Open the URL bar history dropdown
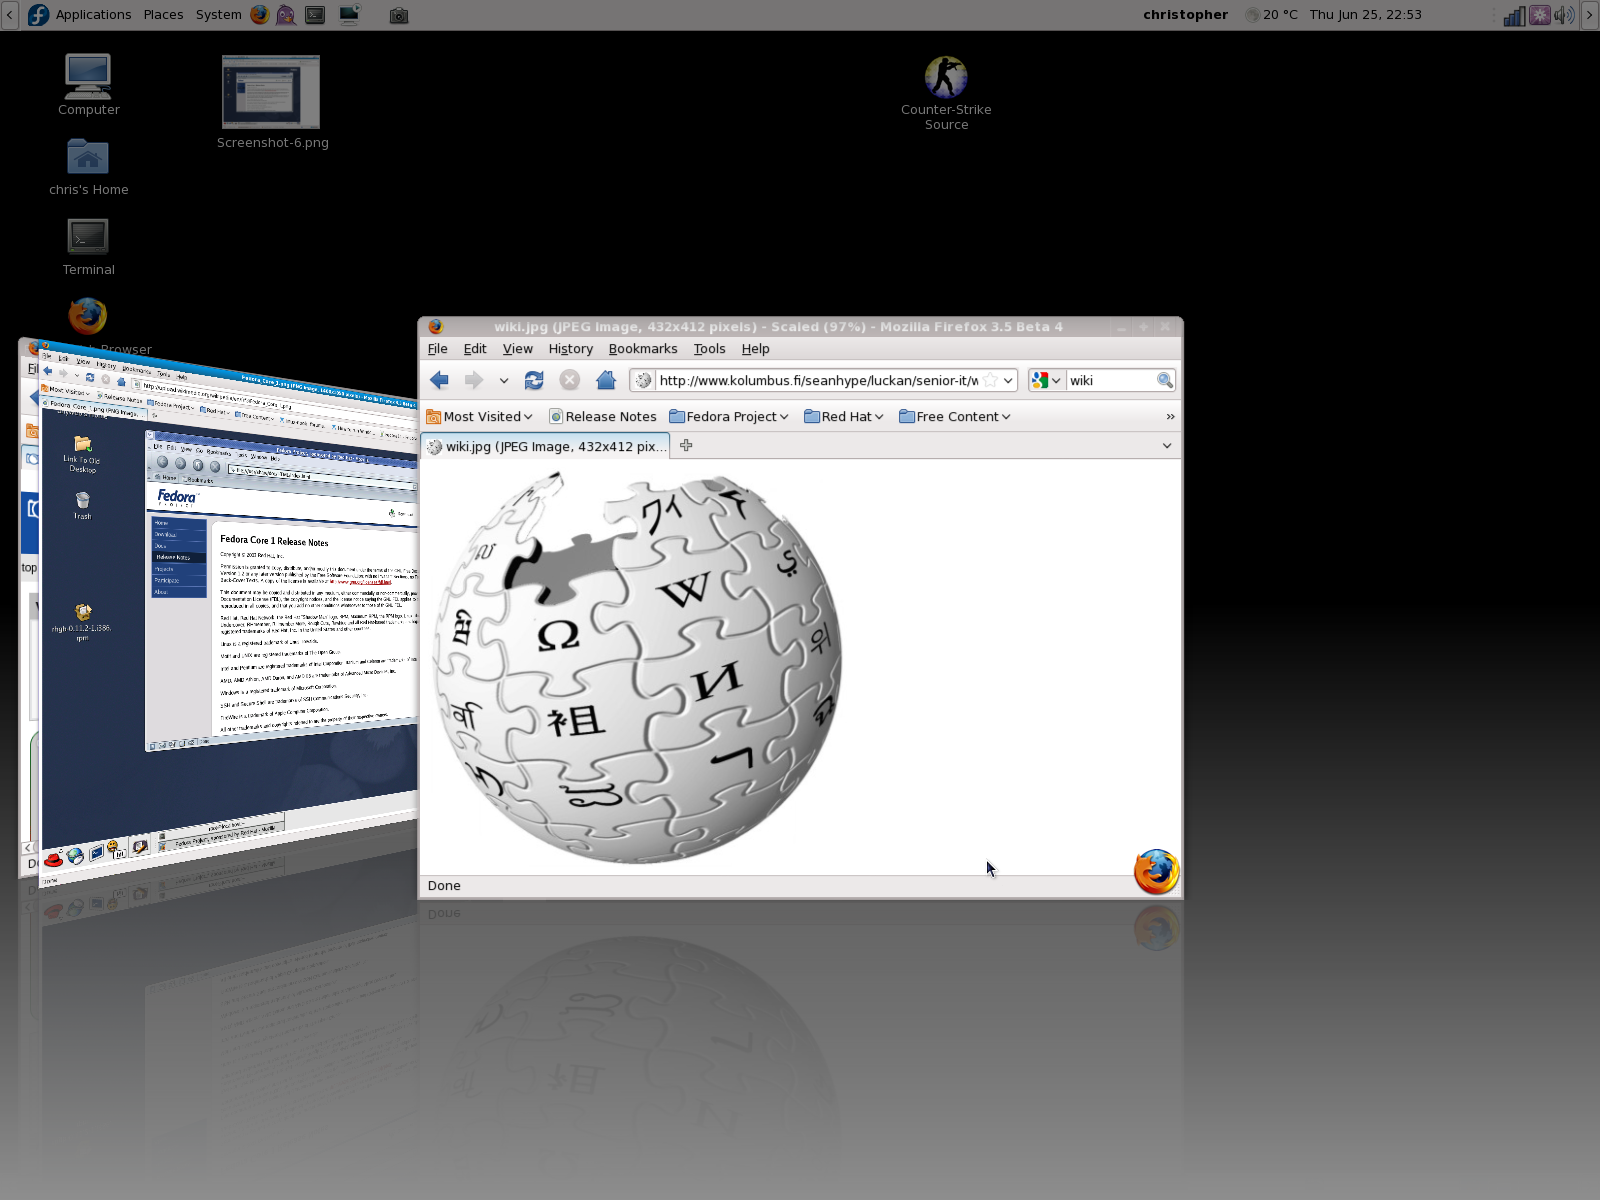 (1009, 380)
